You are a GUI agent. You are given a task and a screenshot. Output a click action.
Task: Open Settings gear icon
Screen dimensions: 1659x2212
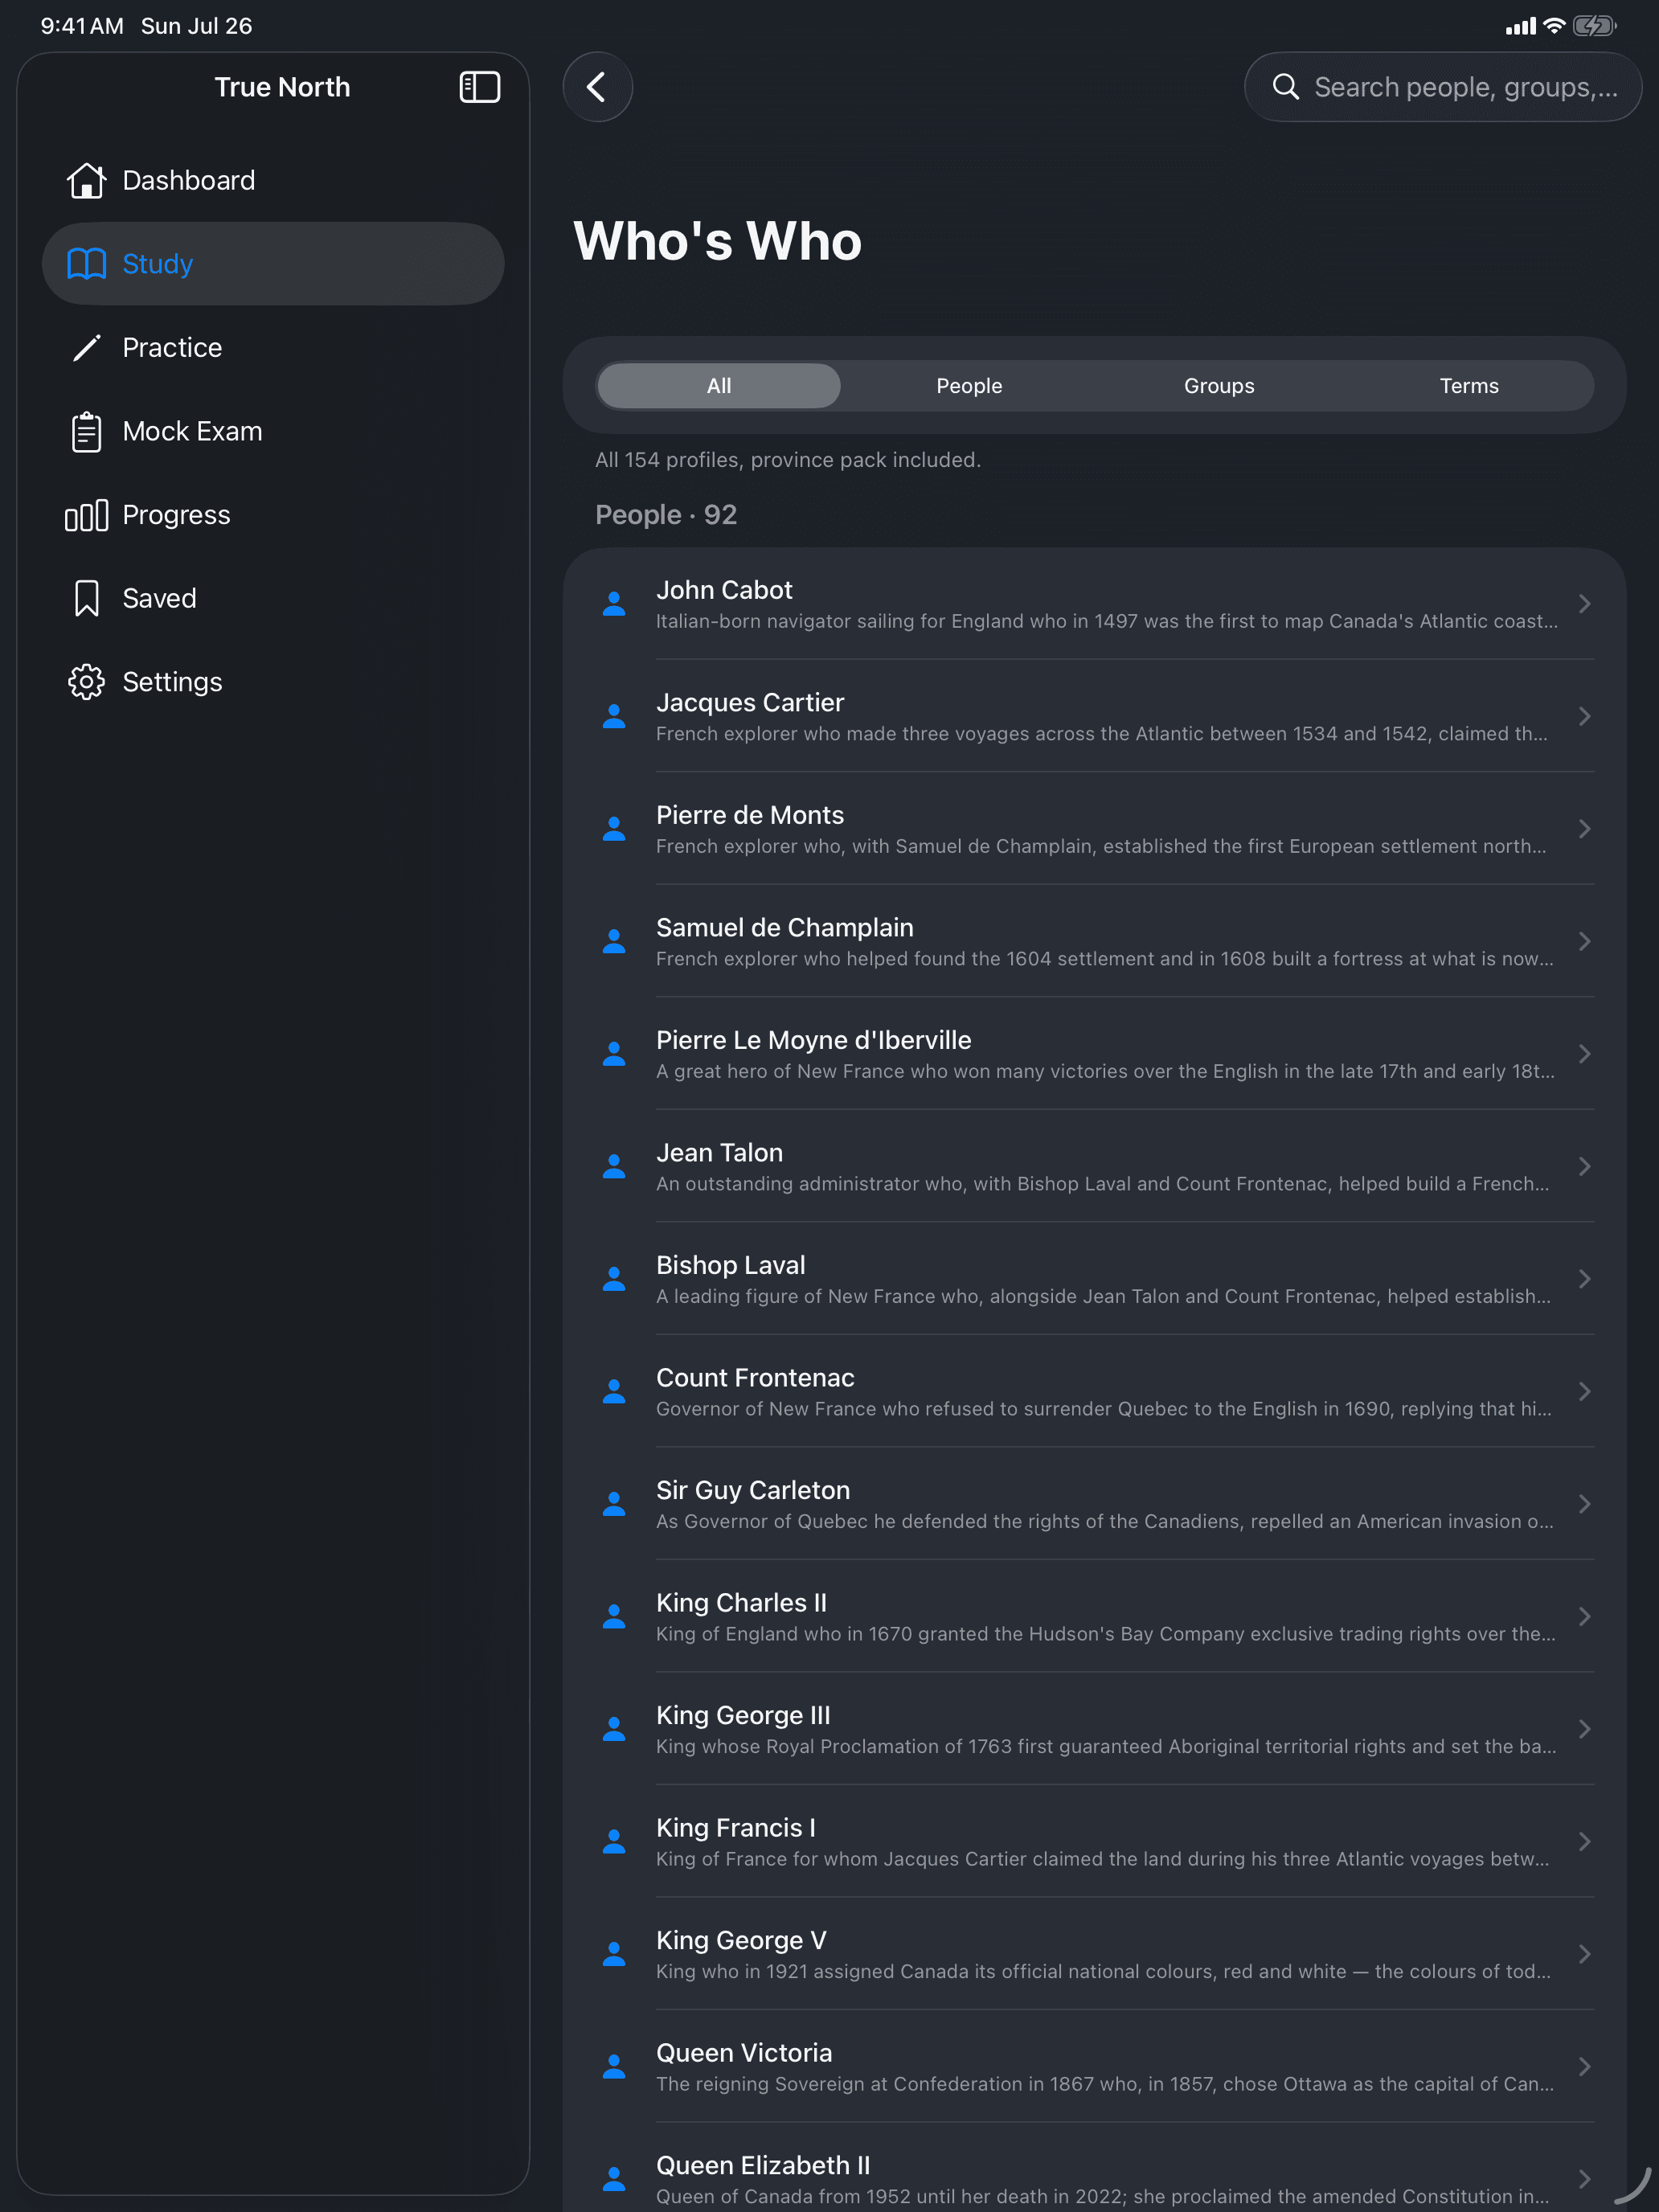click(86, 682)
